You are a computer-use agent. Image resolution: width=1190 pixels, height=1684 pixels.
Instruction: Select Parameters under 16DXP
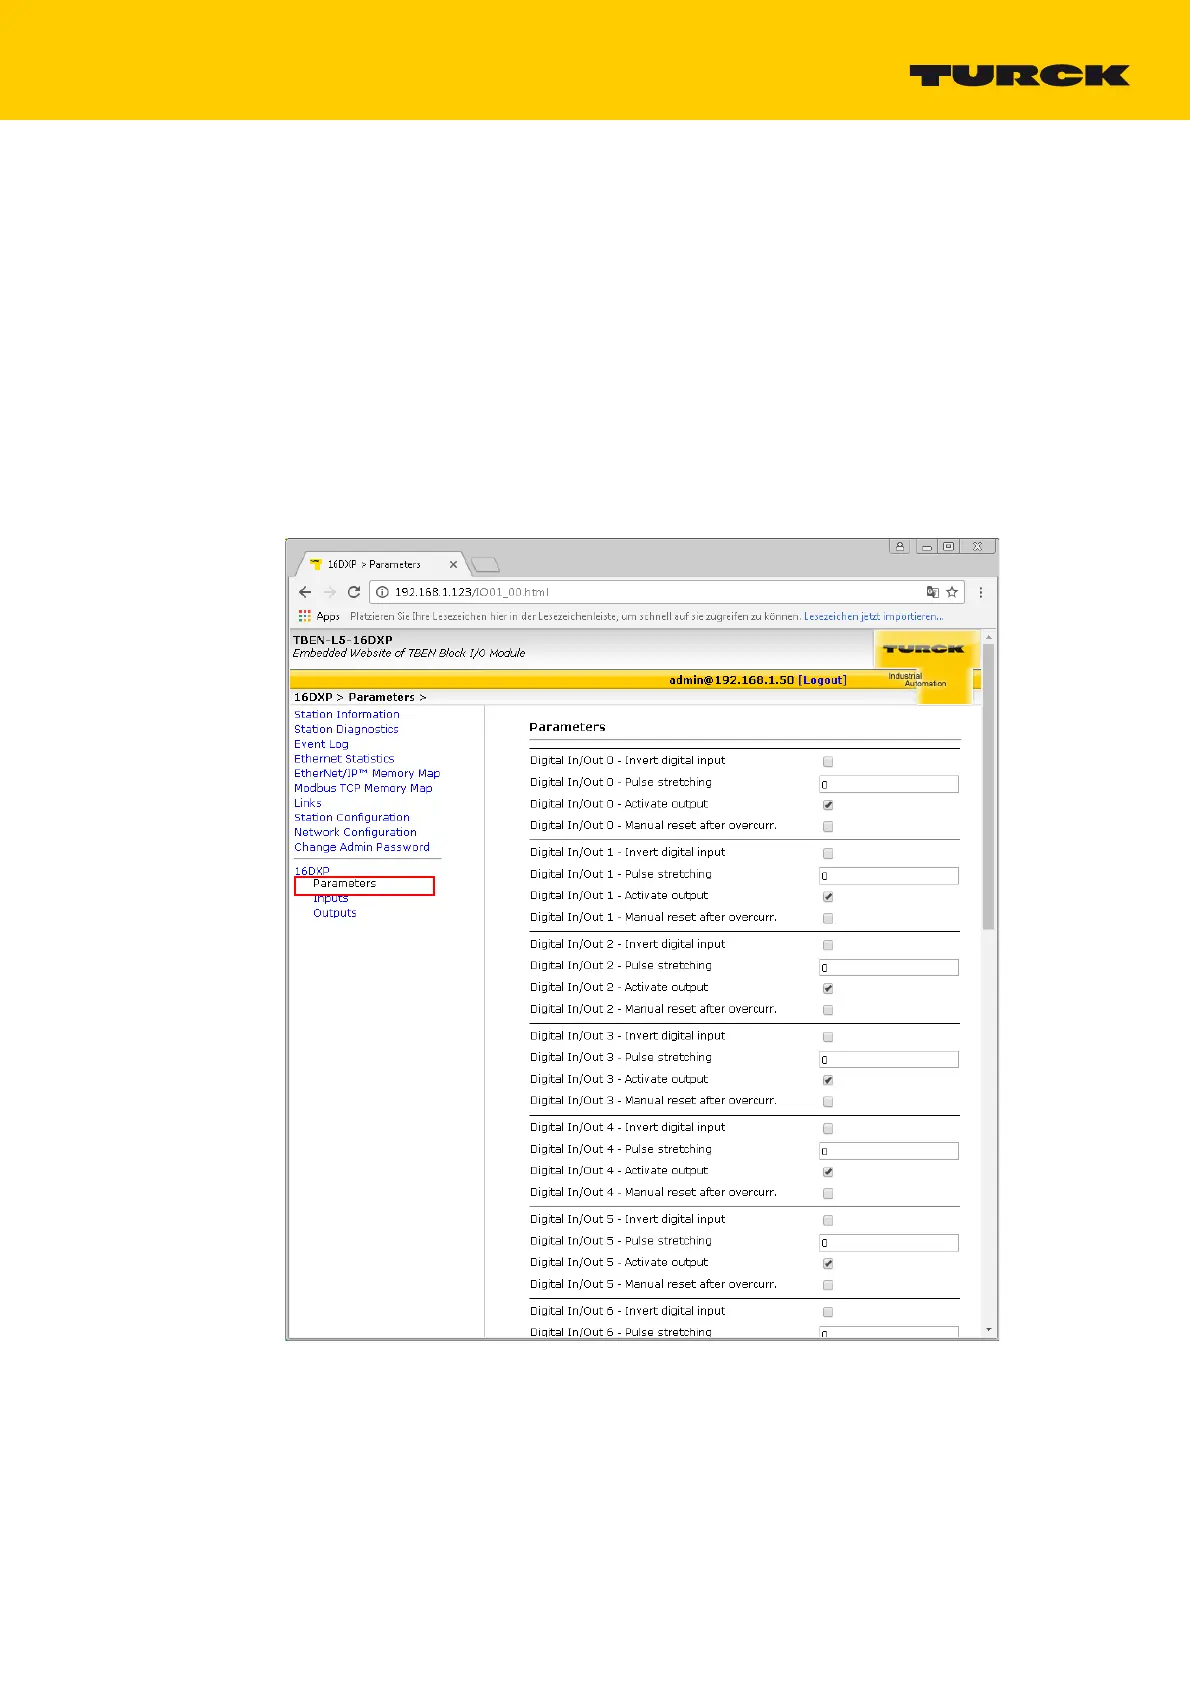click(344, 884)
